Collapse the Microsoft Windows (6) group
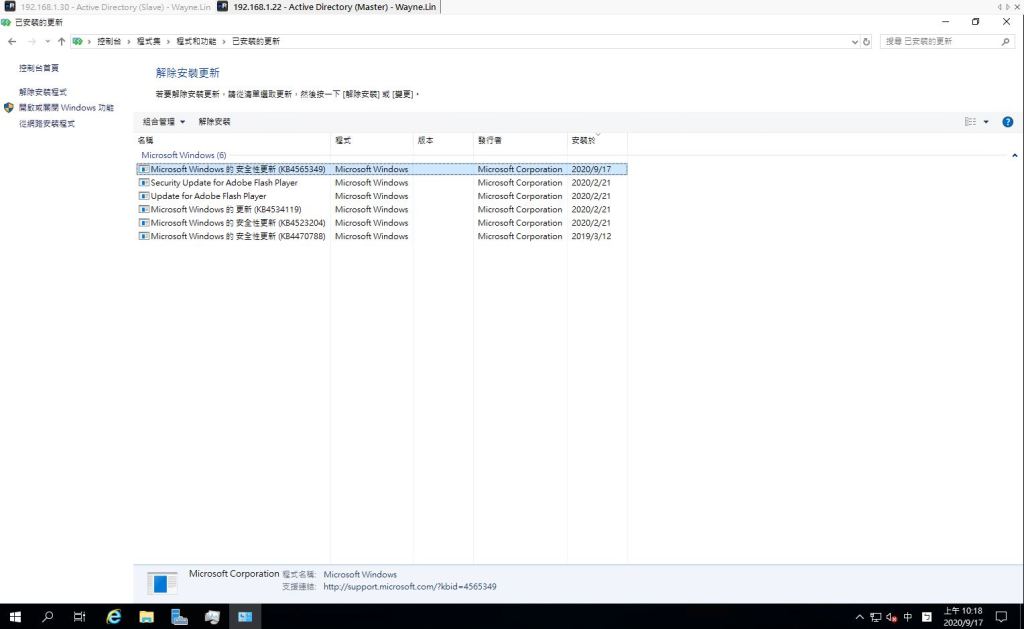 click(x=1014, y=156)
